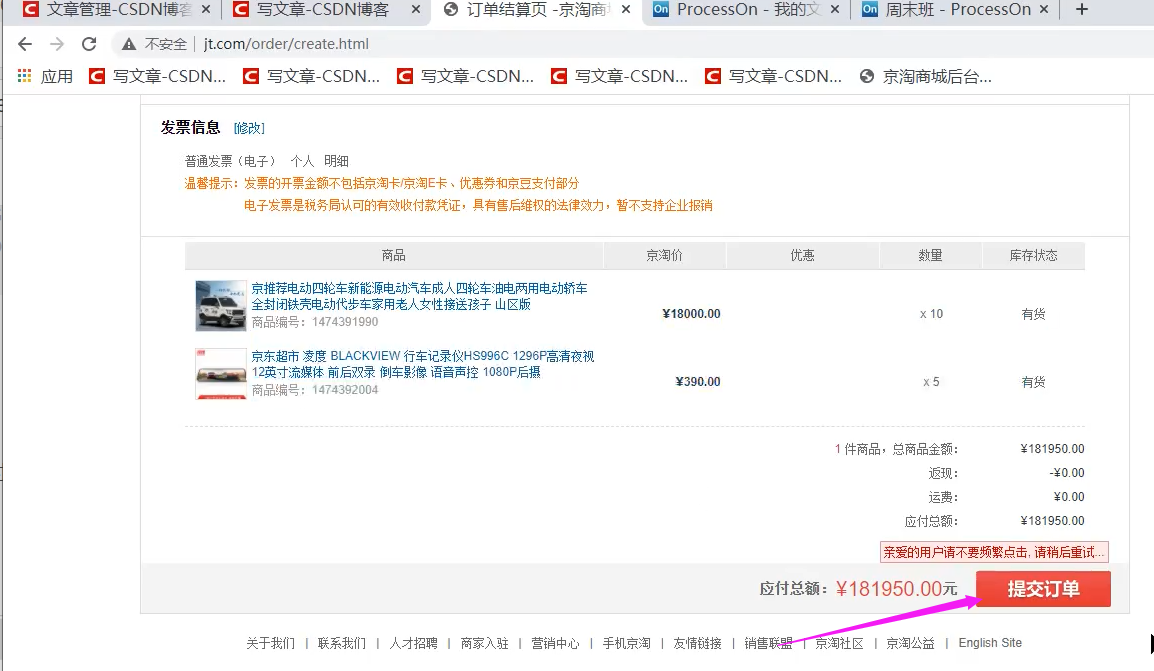Viewport: 1154px width, 671px height.
Task: Click the quantity x 5
Action: point(931,382)
